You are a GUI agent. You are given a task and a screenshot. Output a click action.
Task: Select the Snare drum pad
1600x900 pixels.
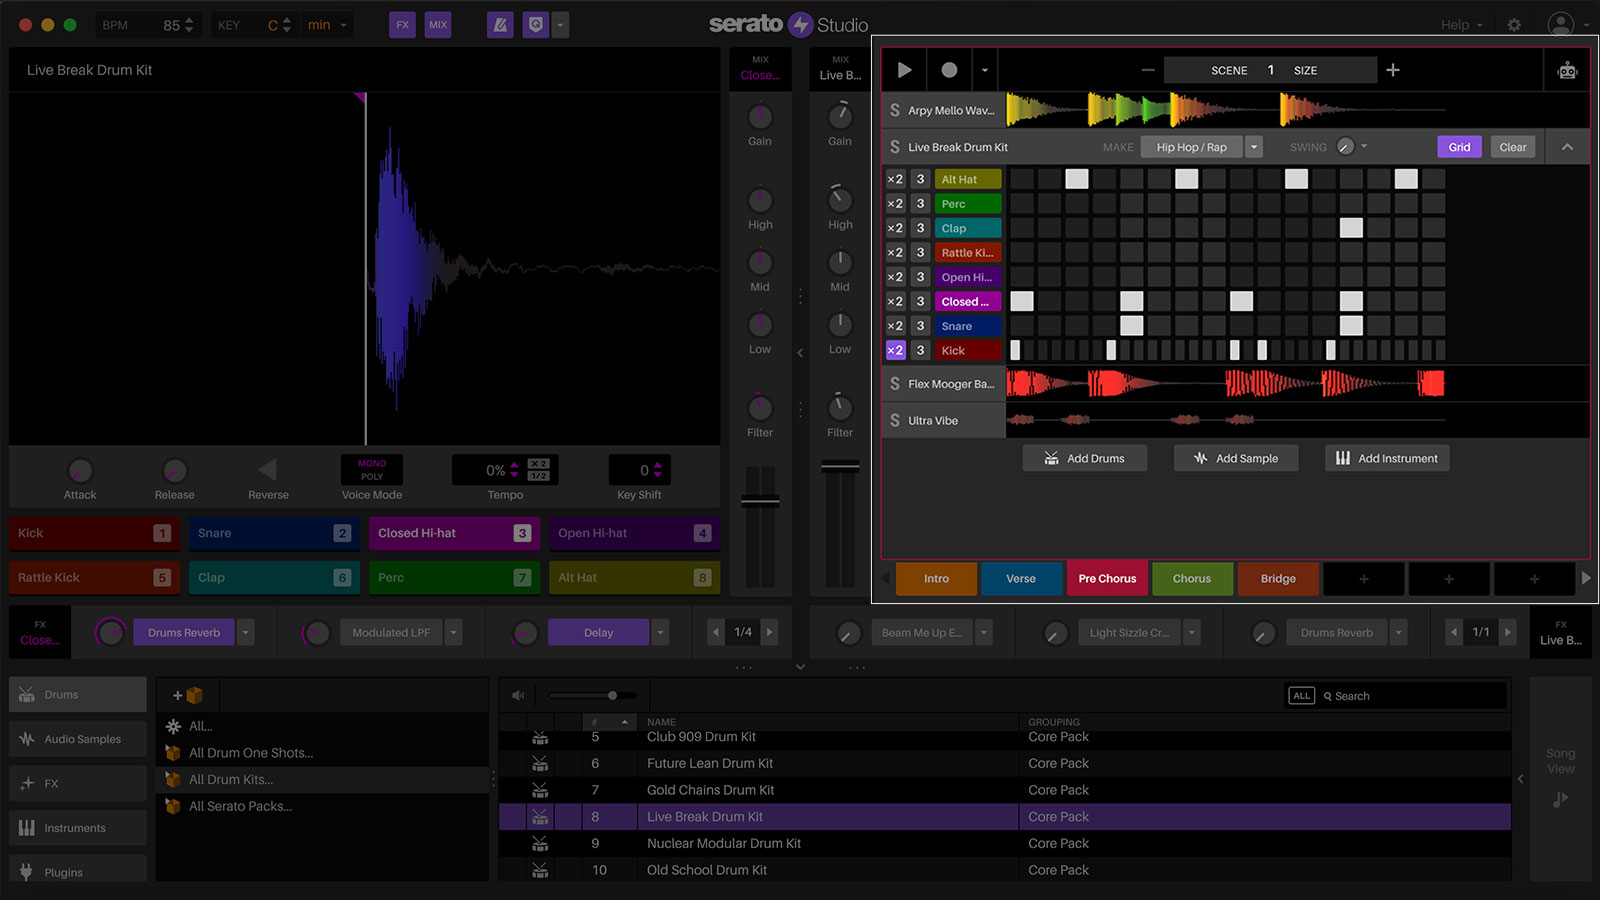[274, 533]
